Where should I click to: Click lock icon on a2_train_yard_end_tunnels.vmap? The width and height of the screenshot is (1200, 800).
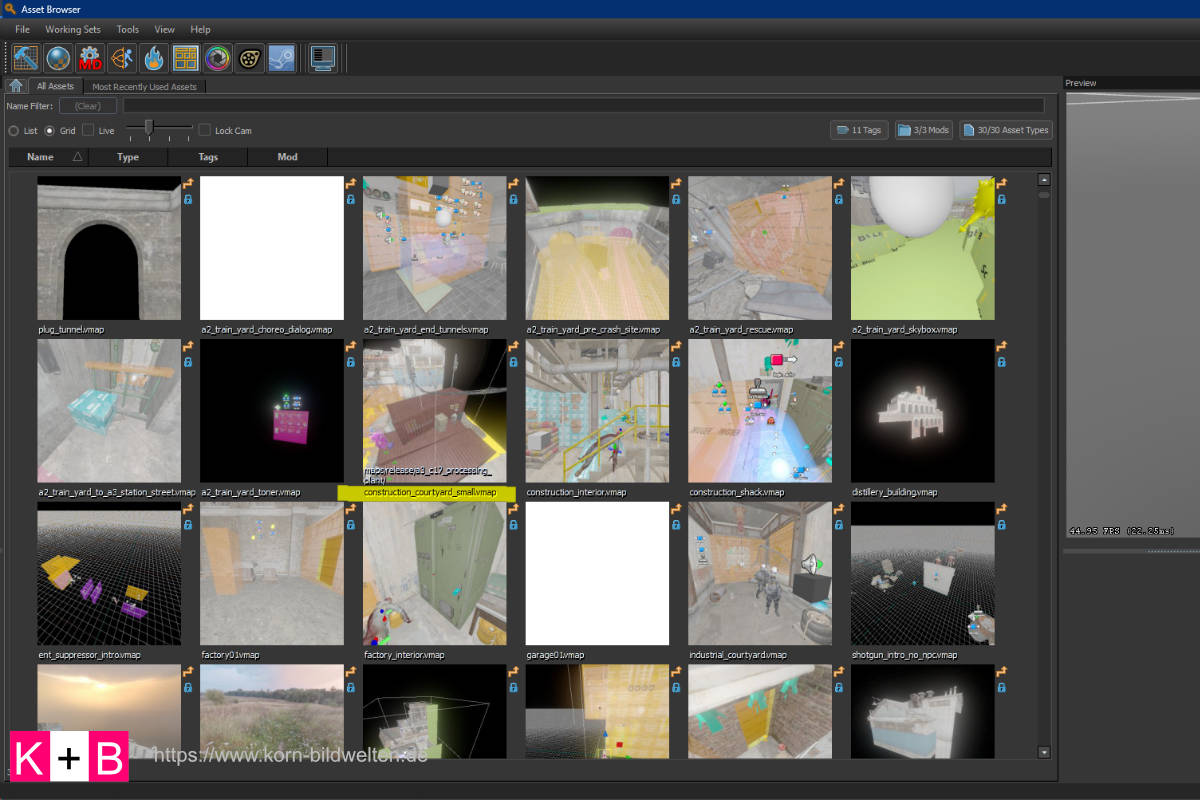tap(513, 199)
